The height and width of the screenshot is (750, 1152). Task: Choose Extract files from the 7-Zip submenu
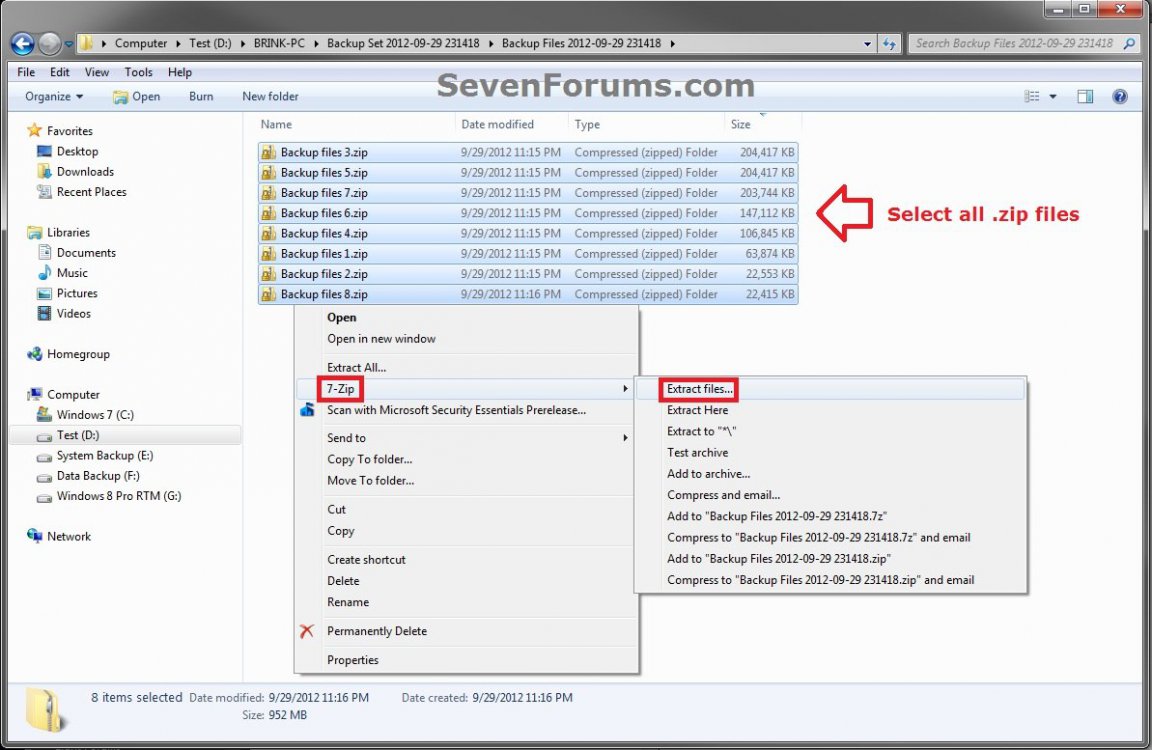click(x=697, y=388)
